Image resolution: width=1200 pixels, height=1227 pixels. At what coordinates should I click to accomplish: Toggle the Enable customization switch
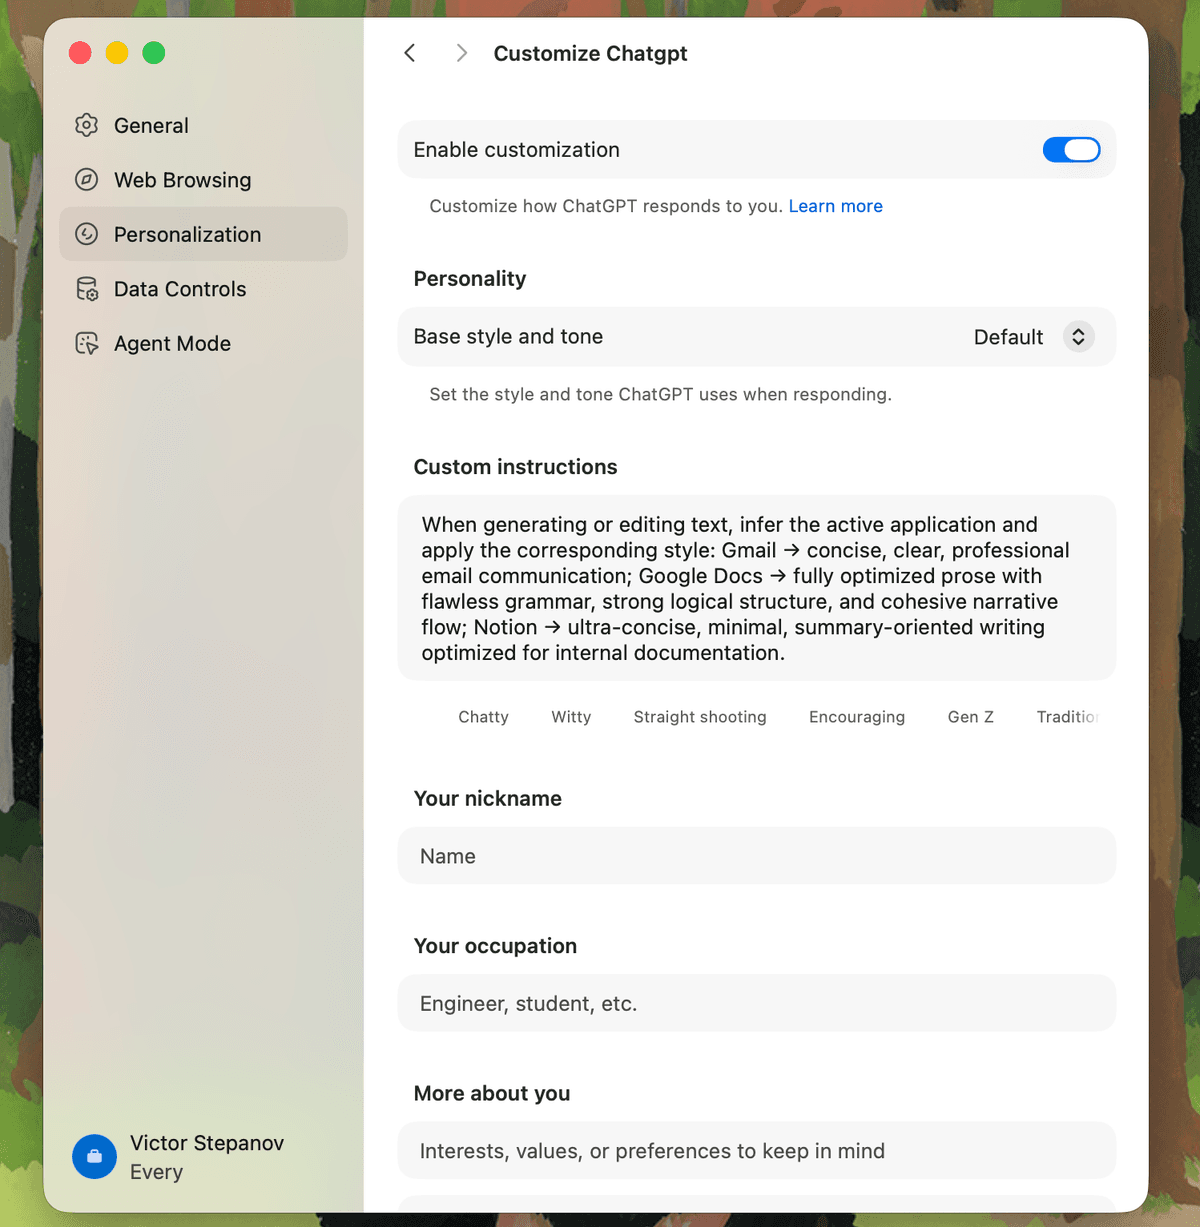coord(1071,150)
